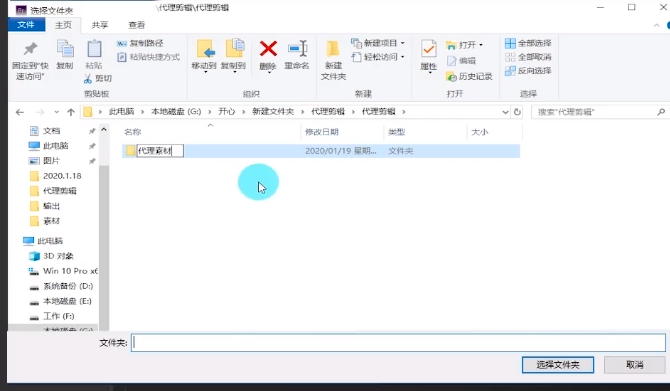Viewport: 670px width, 391px height.
Task: Open the 轻松访问 dropdown
Action: click(x=378, y=57)
